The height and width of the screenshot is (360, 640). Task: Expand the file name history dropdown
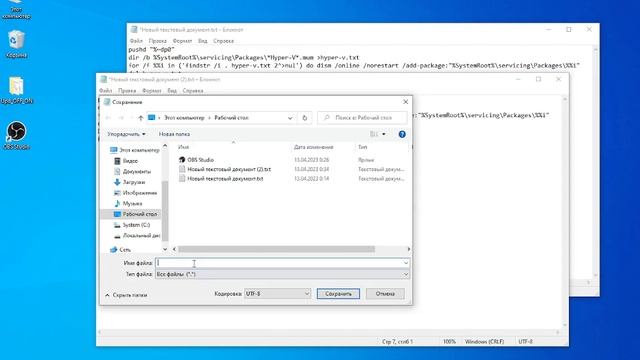[406, 263]
